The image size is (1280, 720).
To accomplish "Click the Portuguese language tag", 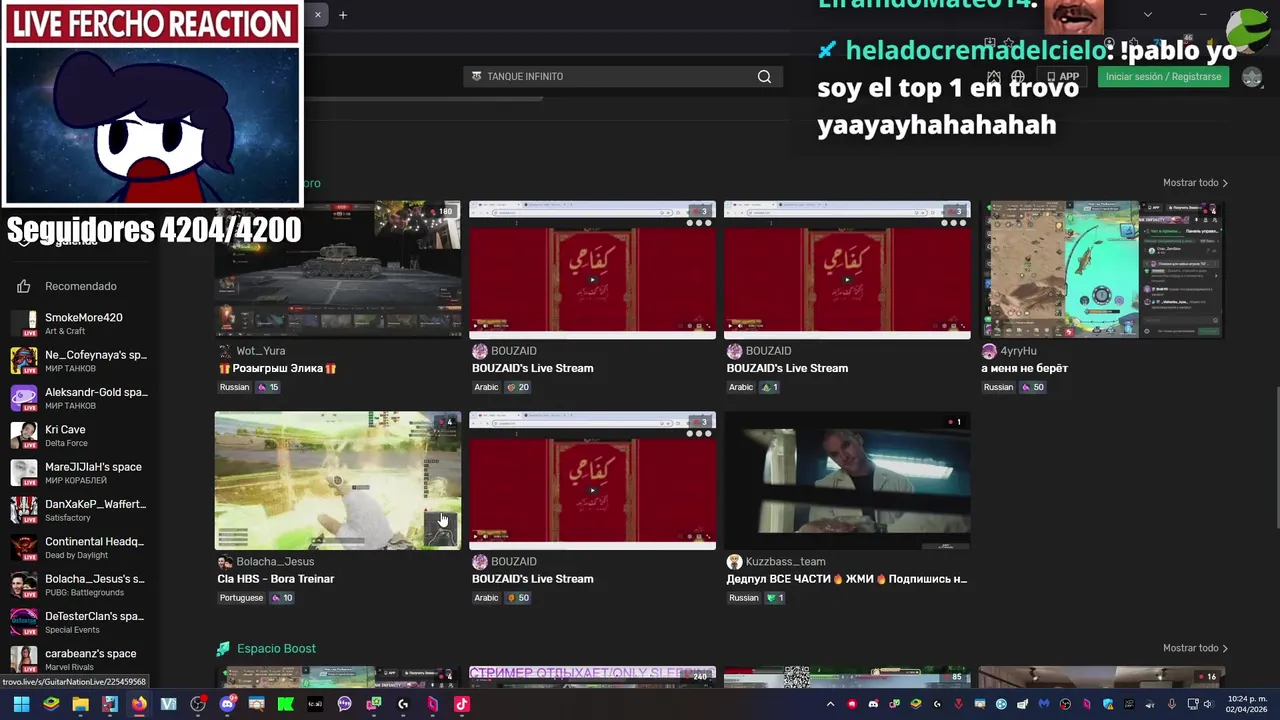I will (x=241, y=598).
